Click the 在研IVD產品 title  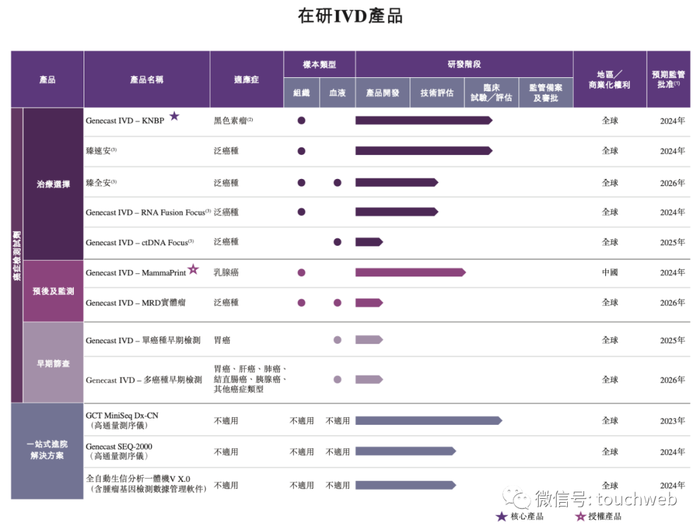[x=350, y=16]
